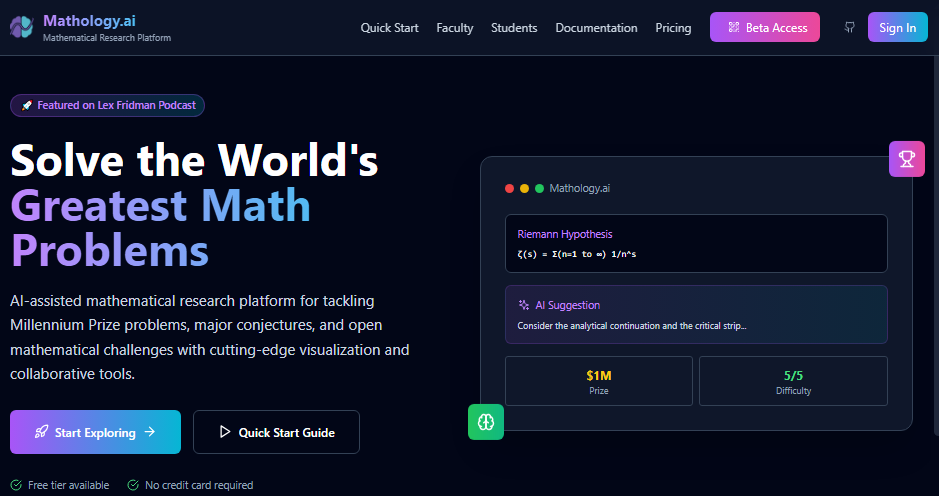
Task: Click the Greatest Math headline text
Action: click(160, 205)
